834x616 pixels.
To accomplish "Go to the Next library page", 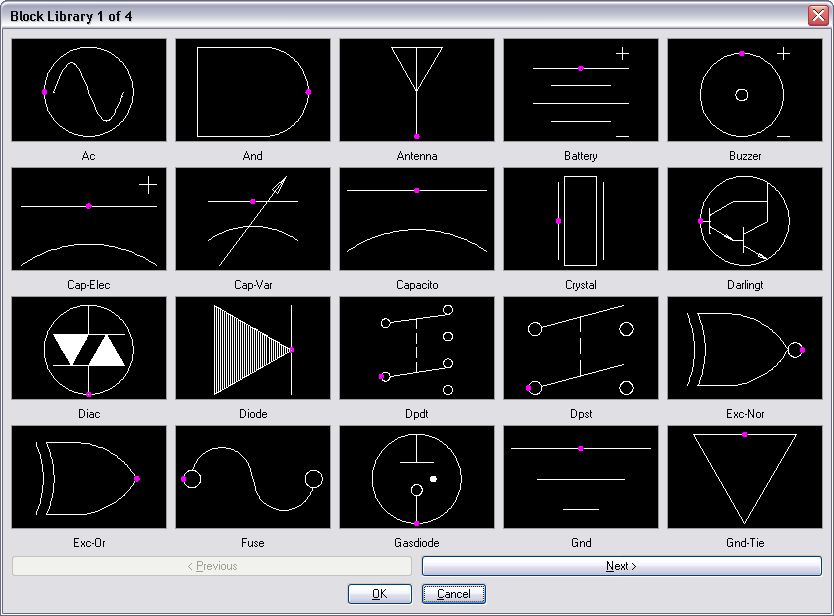I will pyautogui.click(x=621, y=566).
